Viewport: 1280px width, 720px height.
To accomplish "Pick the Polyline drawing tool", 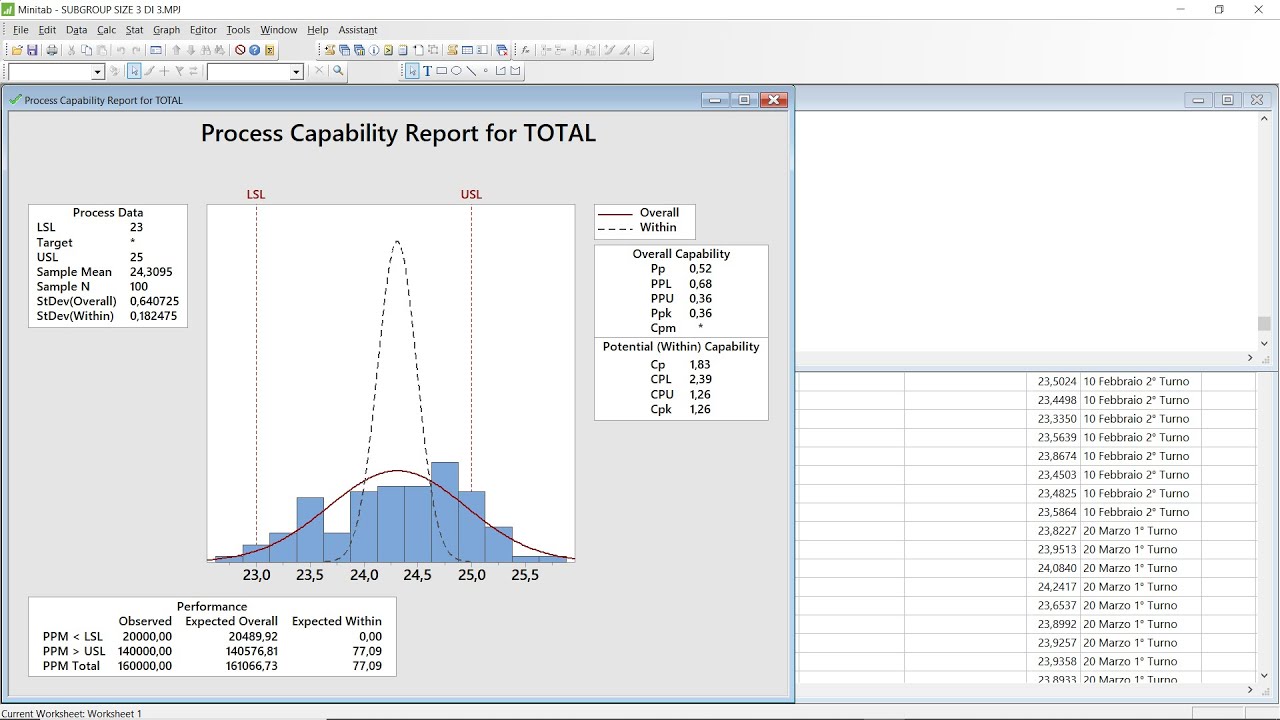I will [500, 71].
